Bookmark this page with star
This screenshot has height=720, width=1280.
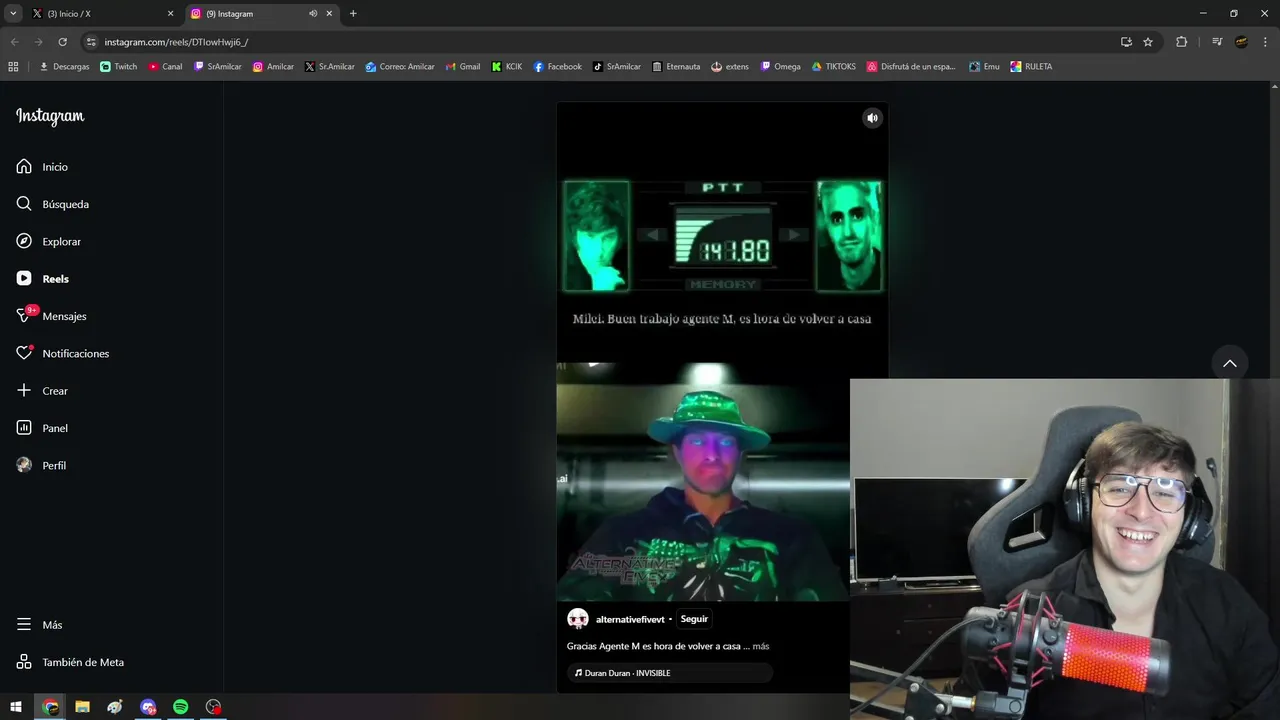(1148, 42)
